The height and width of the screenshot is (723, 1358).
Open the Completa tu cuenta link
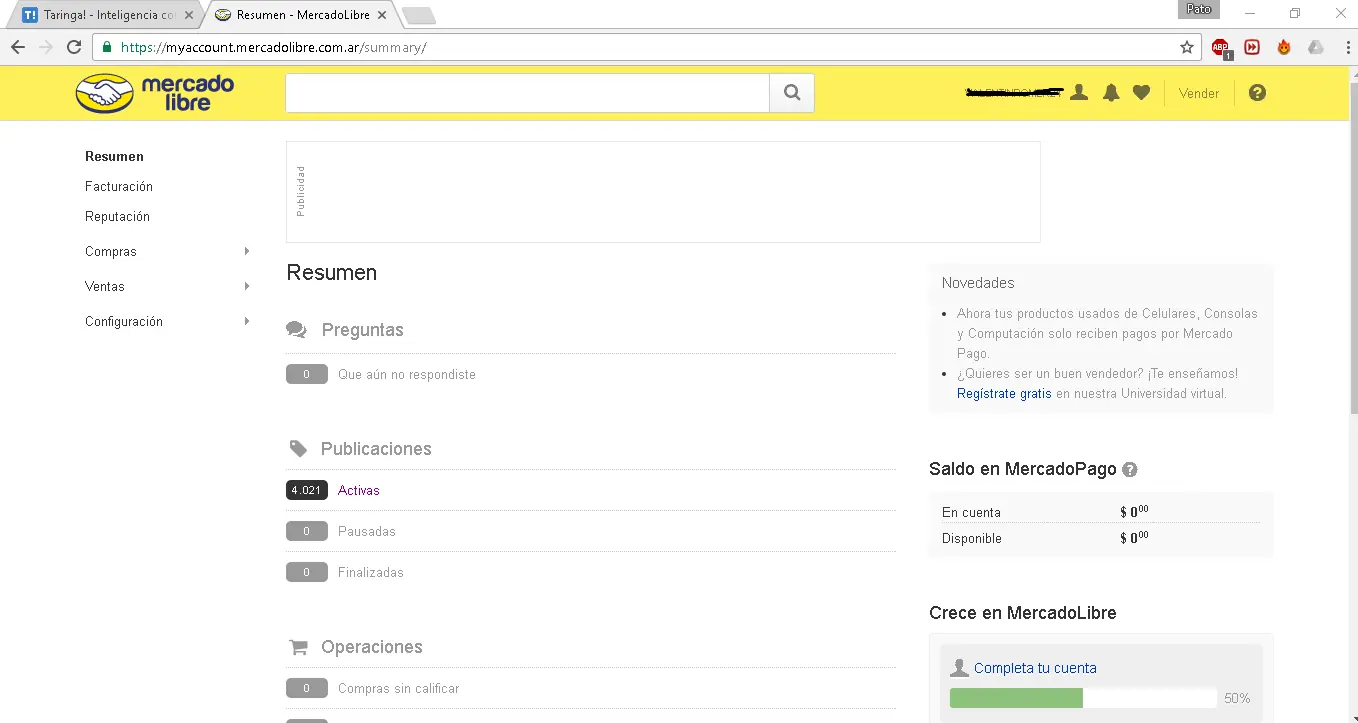(1035, 668)
